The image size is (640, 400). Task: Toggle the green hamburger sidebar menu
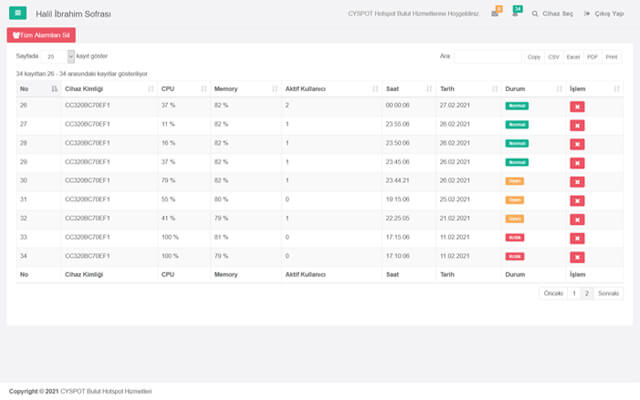pyautogui.click(x=18, y=14)
